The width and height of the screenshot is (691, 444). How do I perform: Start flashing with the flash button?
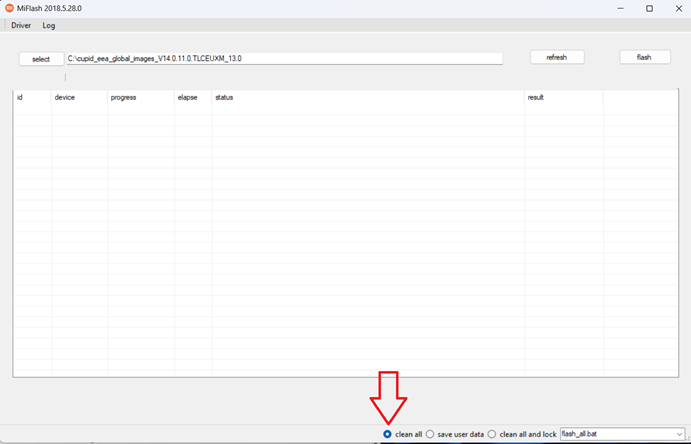tap(644, 58)
